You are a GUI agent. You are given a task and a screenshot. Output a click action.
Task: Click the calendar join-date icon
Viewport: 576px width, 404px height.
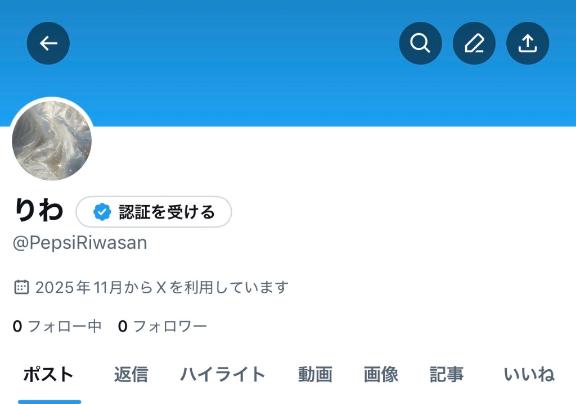(21, 287)
